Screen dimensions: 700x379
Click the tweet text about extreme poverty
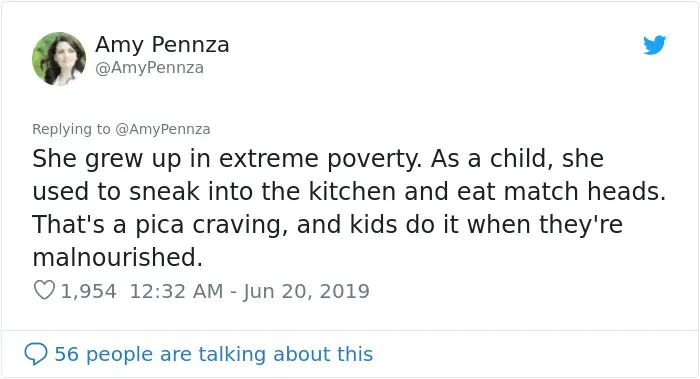349,208
